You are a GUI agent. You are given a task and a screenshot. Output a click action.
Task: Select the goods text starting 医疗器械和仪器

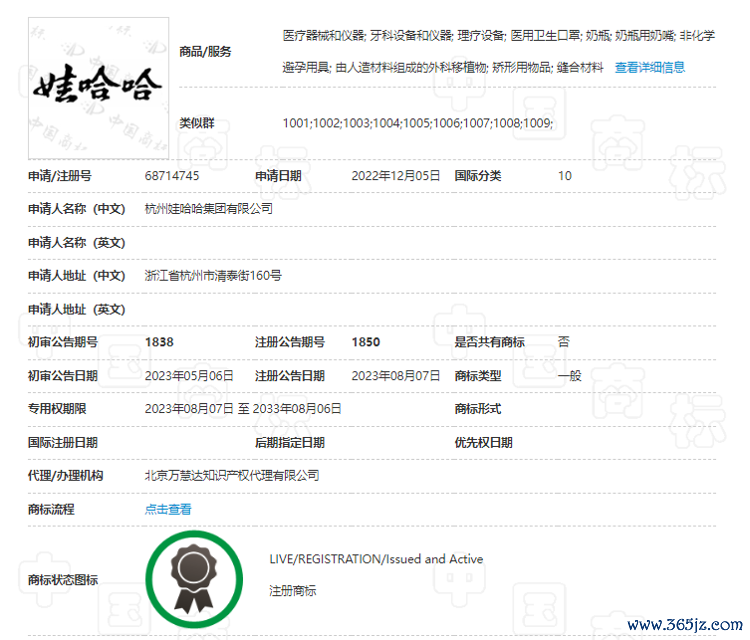[x=499, y=35]
